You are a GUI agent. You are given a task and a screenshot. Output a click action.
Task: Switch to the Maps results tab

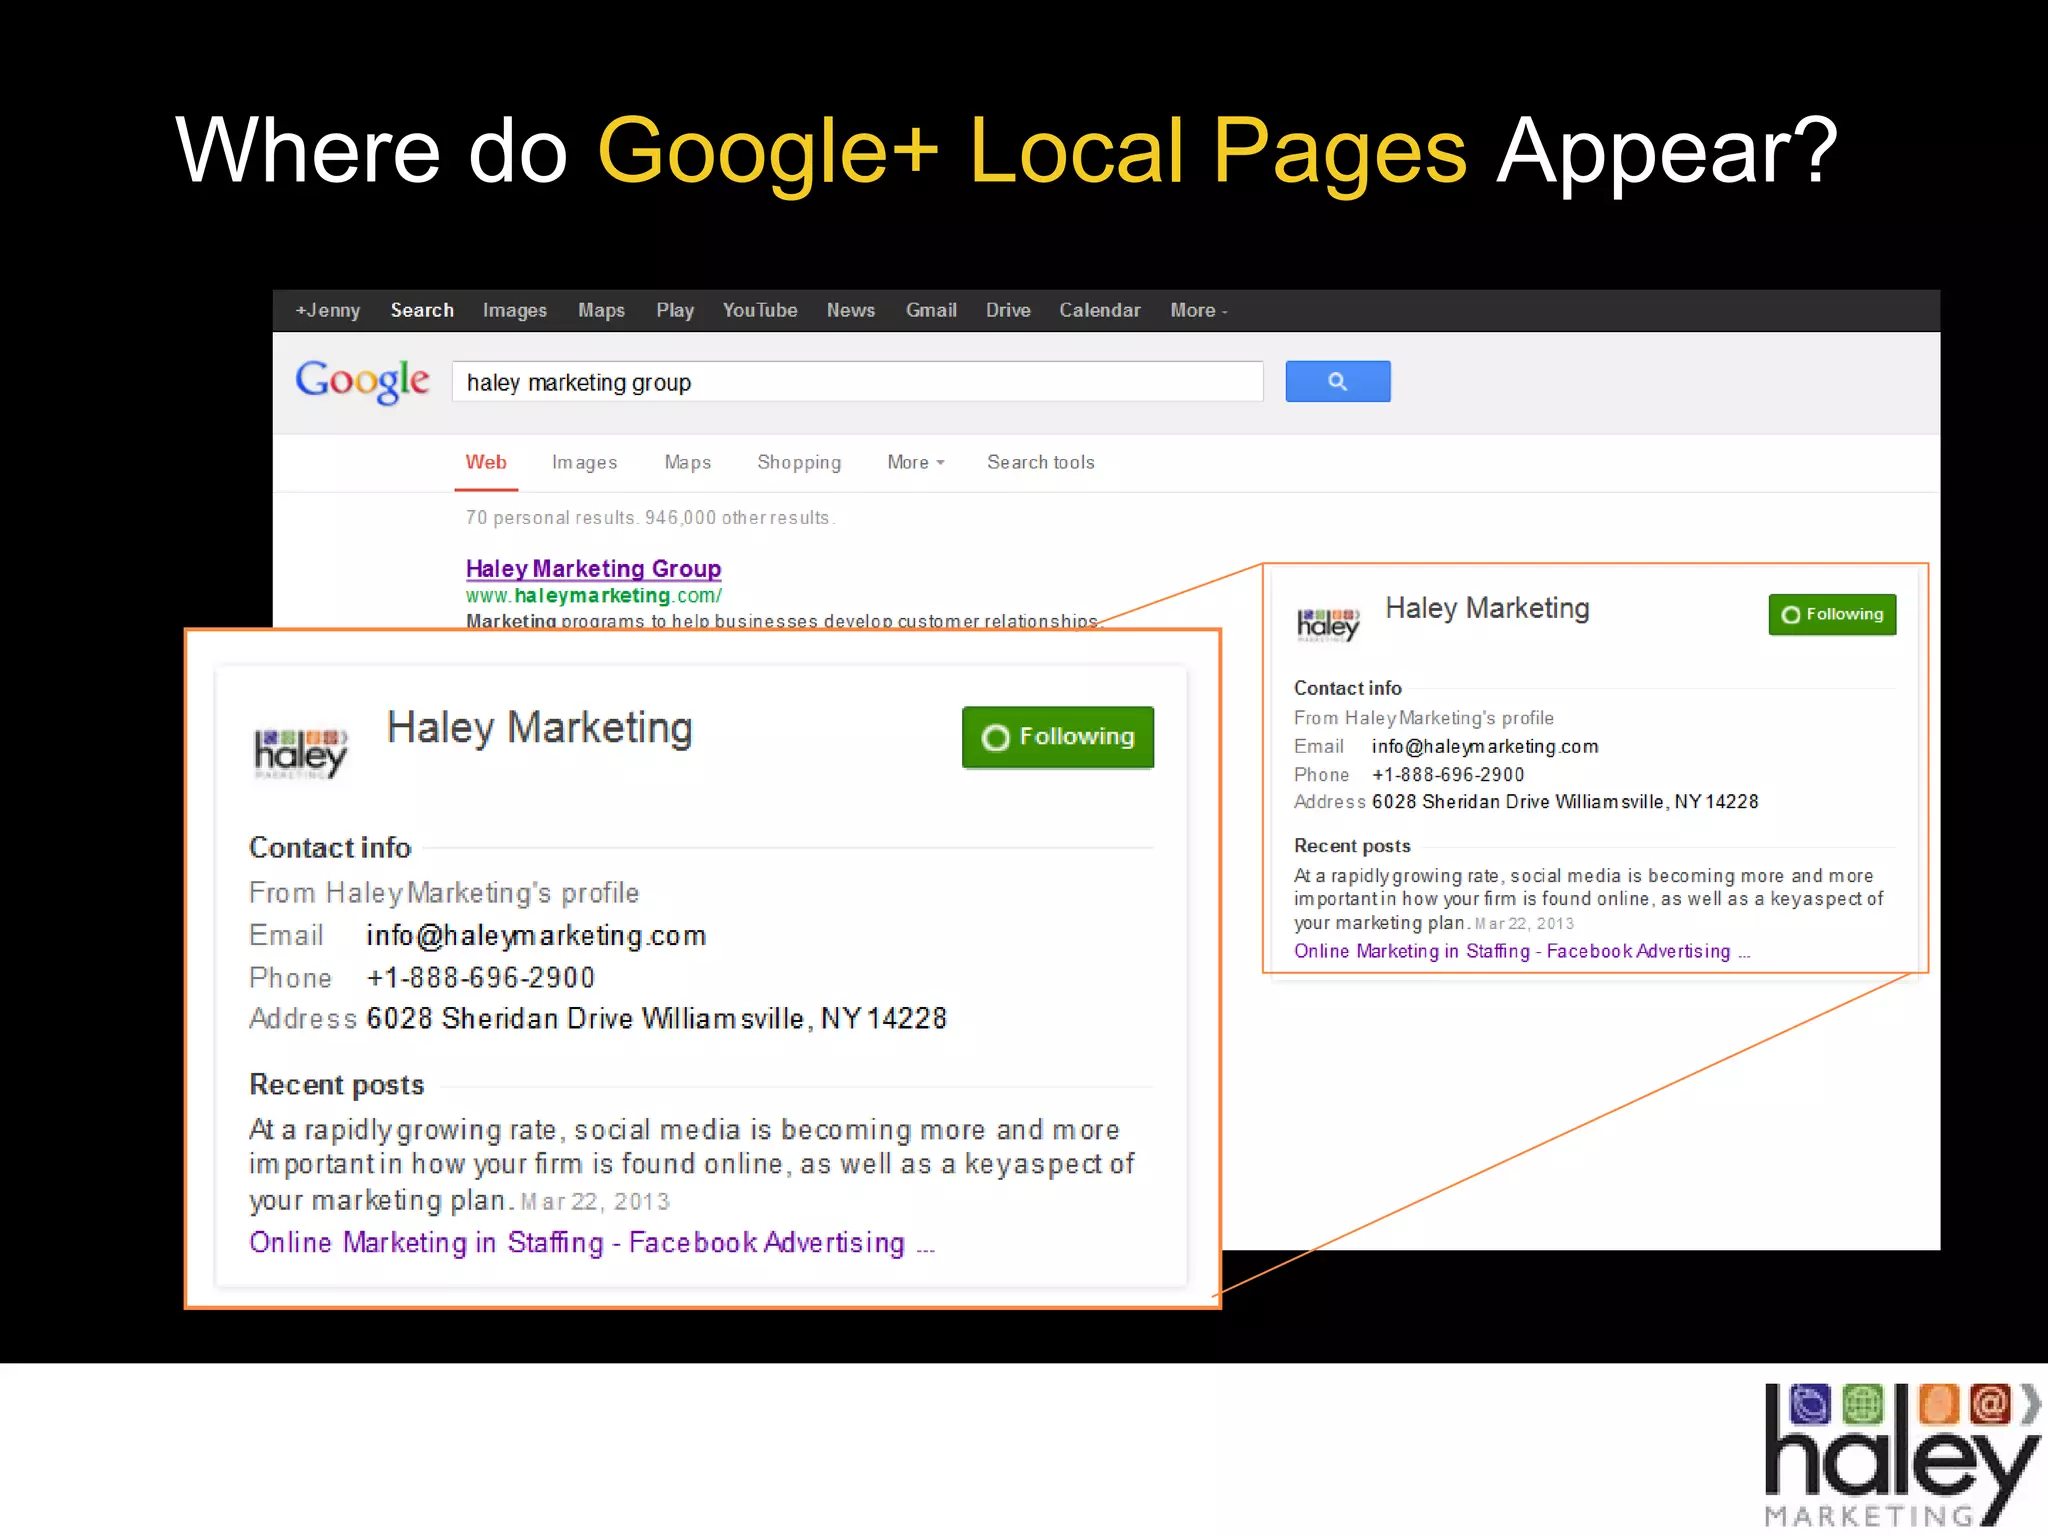click(688, 462)
